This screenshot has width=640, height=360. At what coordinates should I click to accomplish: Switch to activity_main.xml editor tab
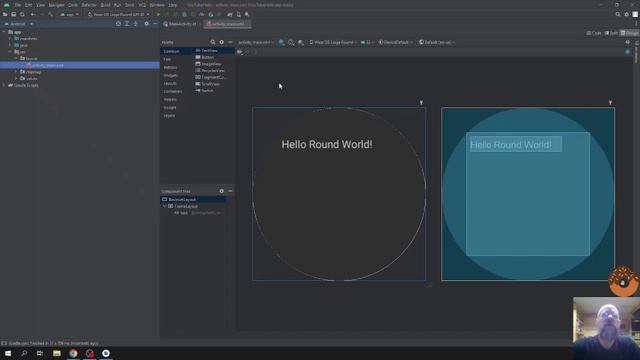[x=227, y=24]
